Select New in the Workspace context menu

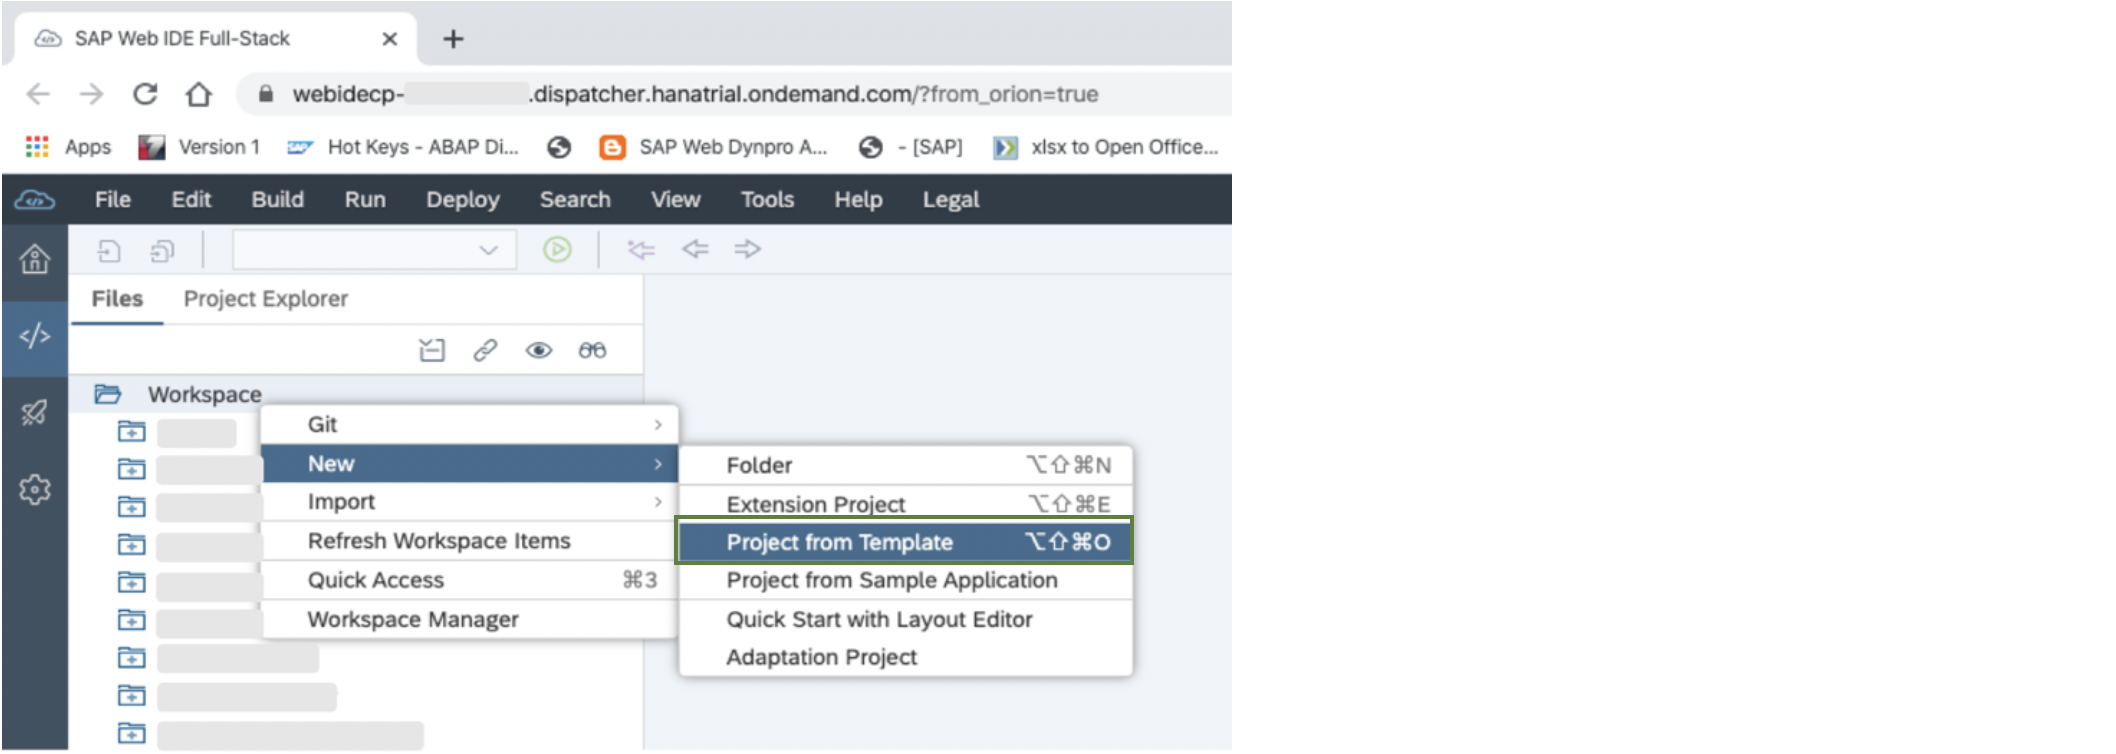(x=470, y=464)
